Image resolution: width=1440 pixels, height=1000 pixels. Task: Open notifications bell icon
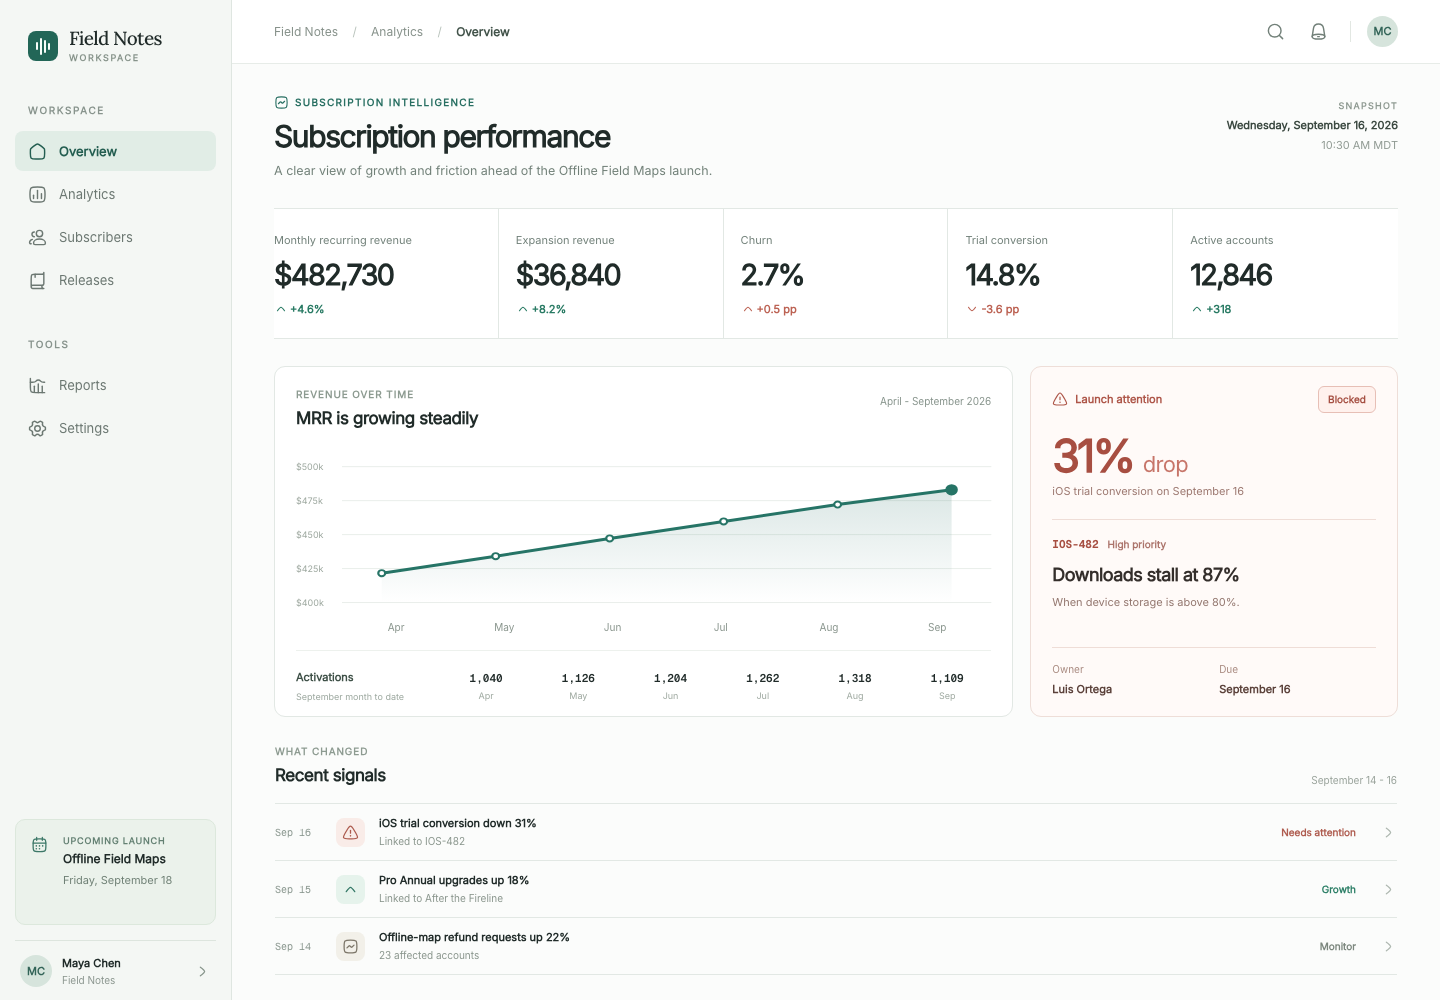(1318, 32)
